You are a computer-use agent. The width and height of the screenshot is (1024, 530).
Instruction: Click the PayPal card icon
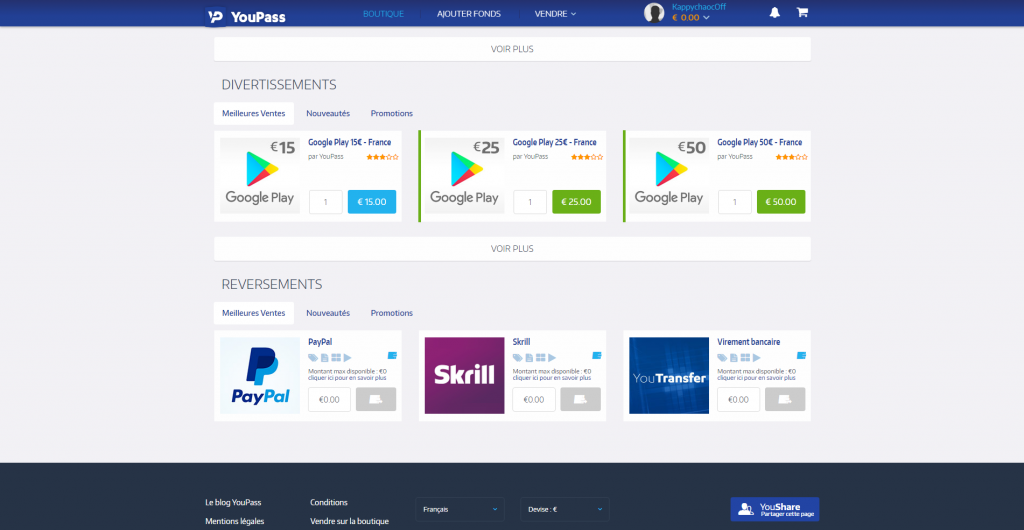(x=392, y=355)
